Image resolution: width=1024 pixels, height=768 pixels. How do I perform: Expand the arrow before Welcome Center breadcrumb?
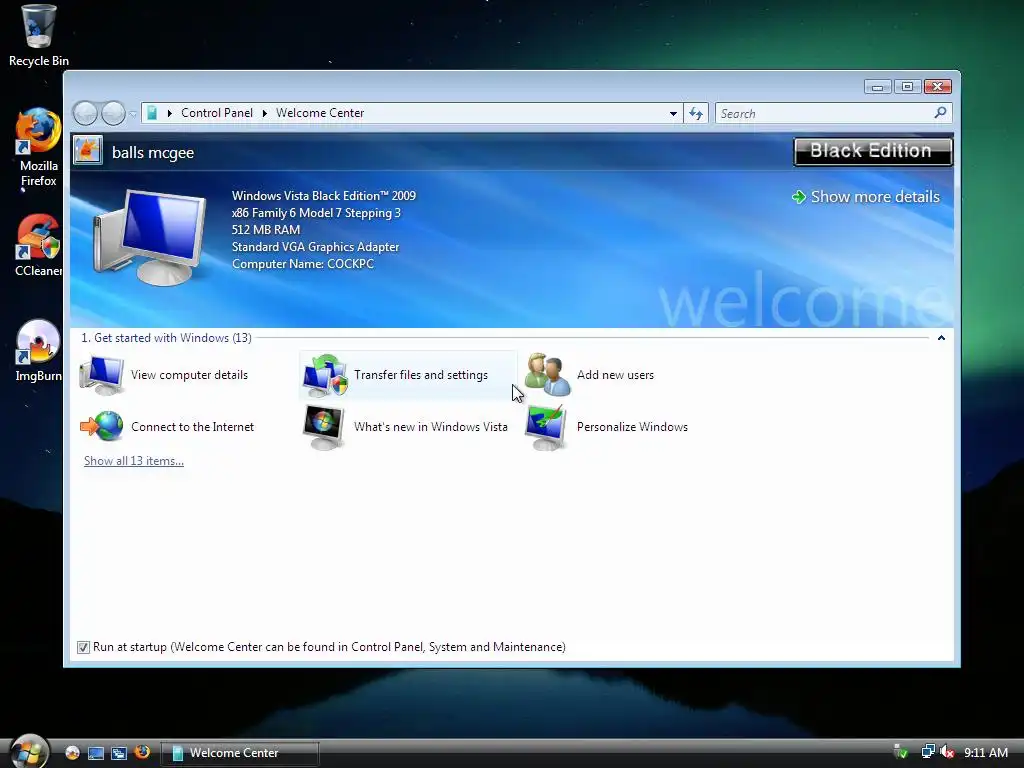[264, 113]
